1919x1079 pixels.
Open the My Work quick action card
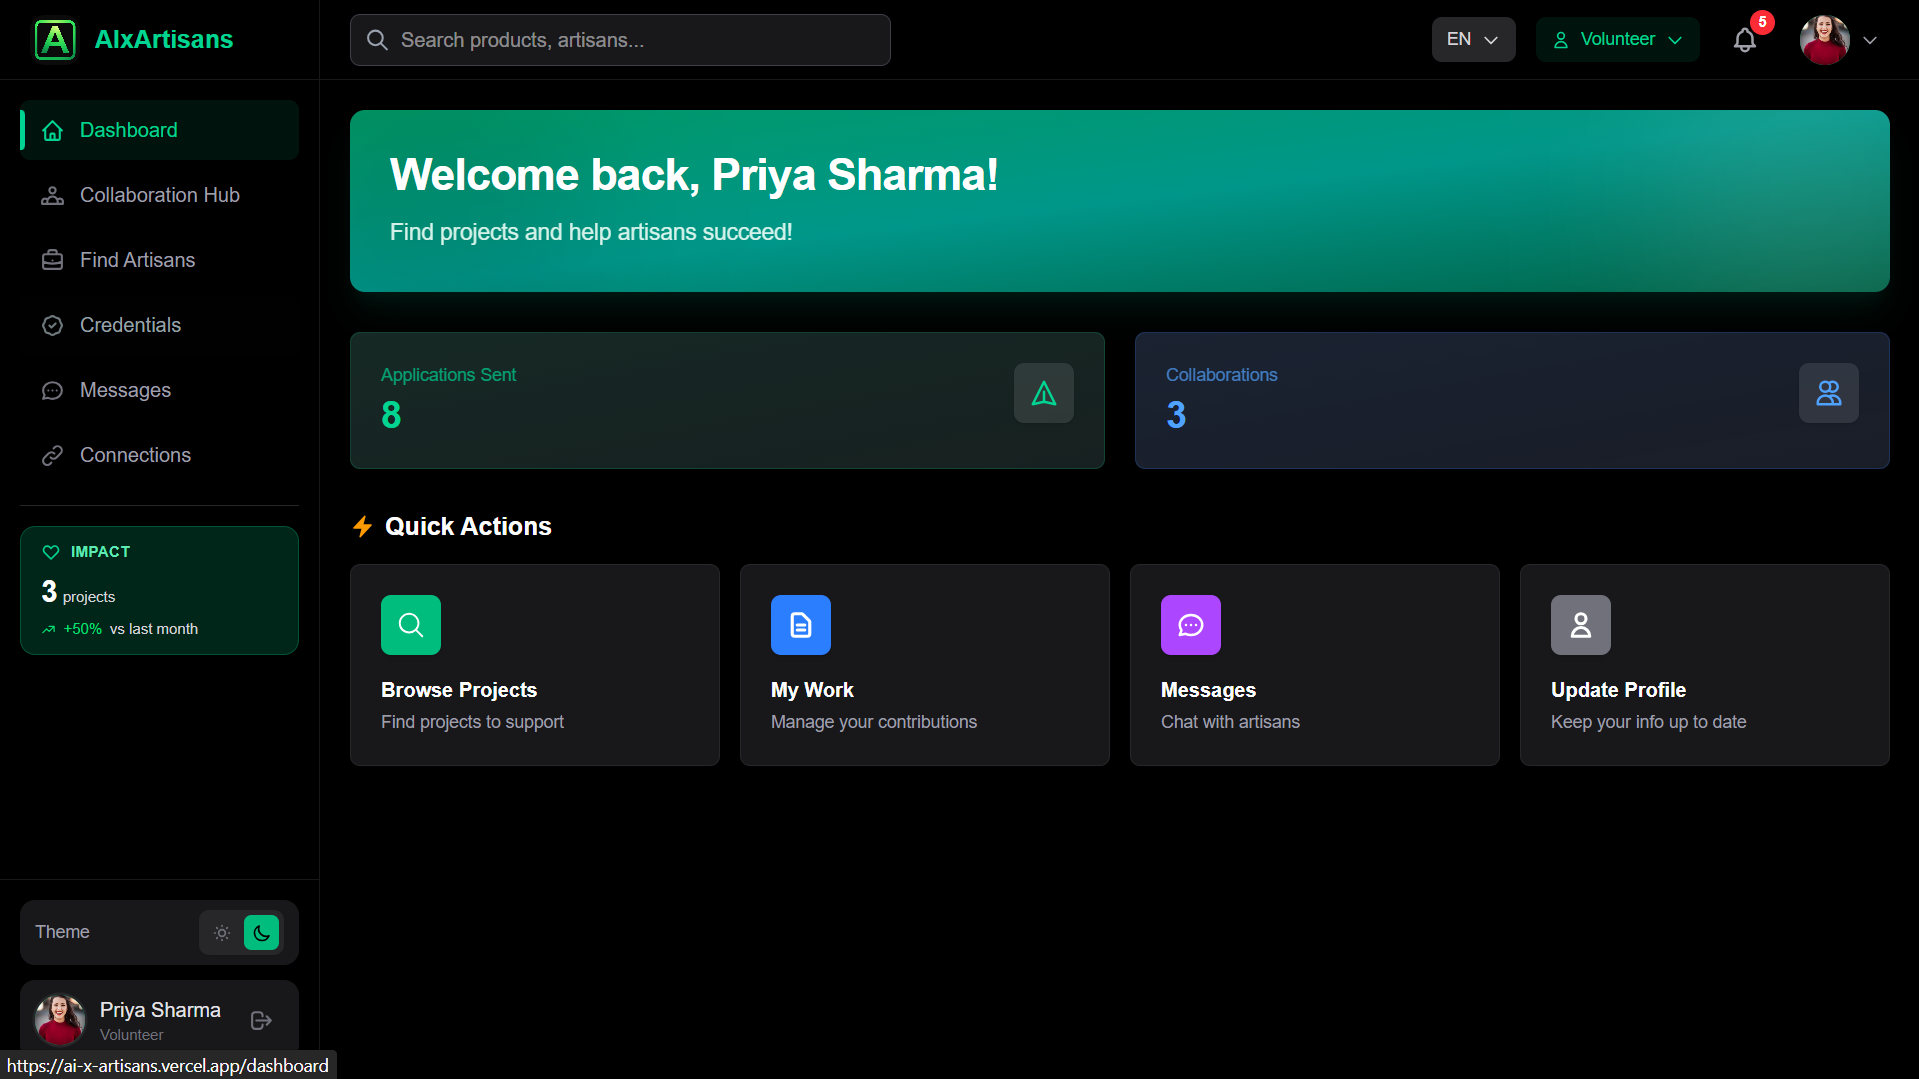(x=925, y=665)
